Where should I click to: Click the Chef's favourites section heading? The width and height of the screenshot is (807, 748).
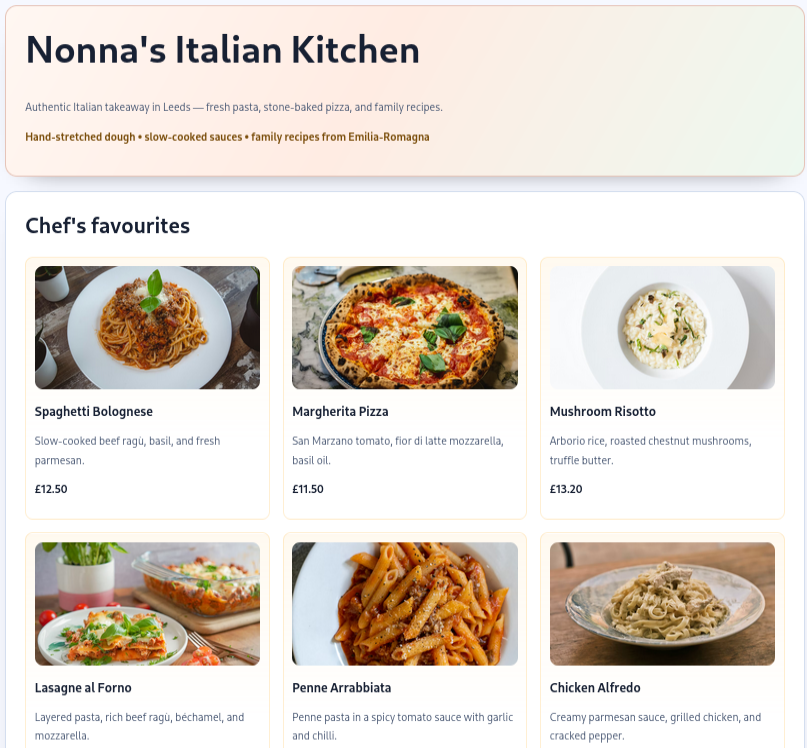point(107,226)
